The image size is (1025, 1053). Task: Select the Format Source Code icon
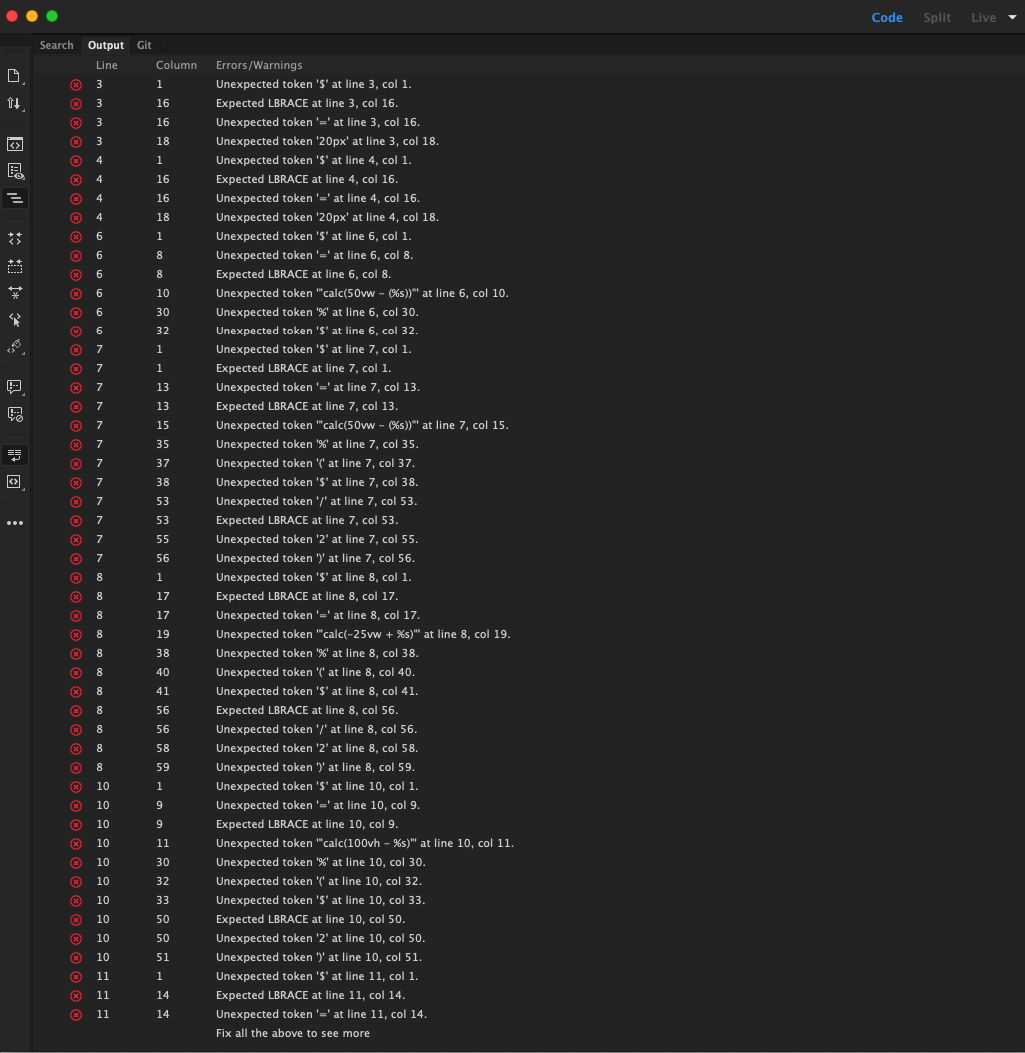coord(14,197)
